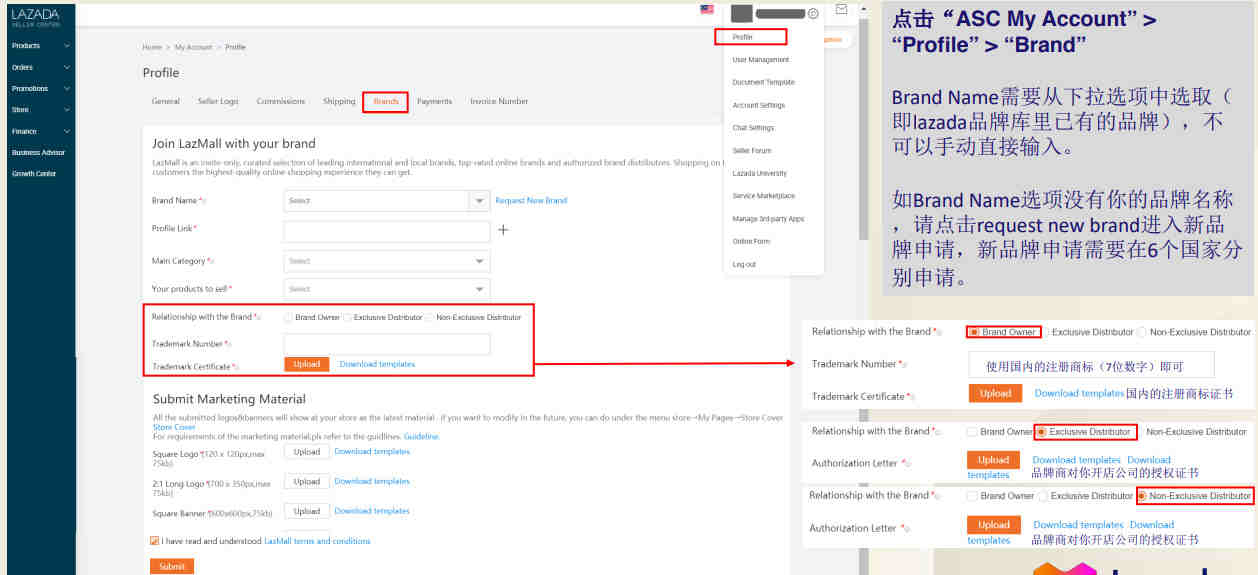Screen dimensions: 1258x575
Task: Switch to the Payments tab
Action: pos(435,102)
